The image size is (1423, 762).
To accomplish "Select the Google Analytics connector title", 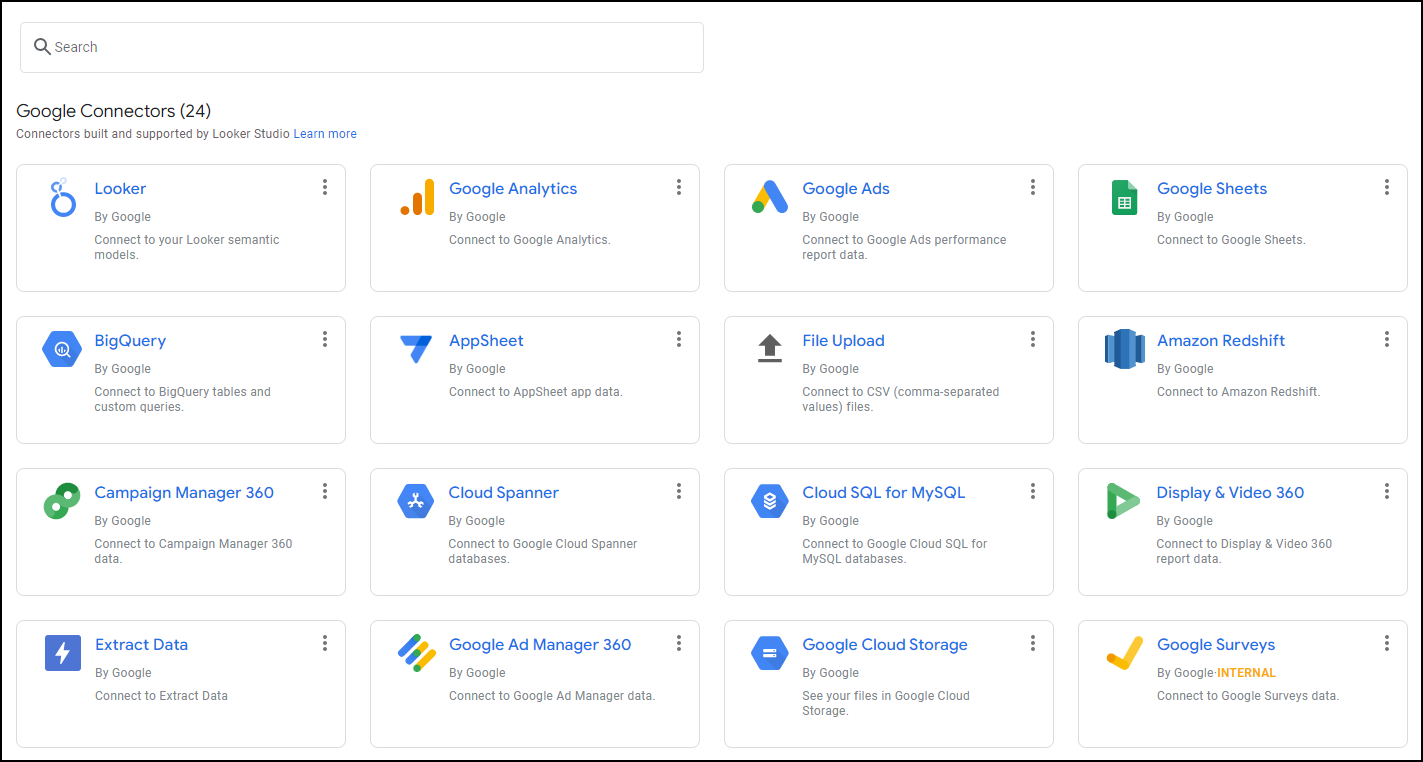I will click(x=513, y=189).
